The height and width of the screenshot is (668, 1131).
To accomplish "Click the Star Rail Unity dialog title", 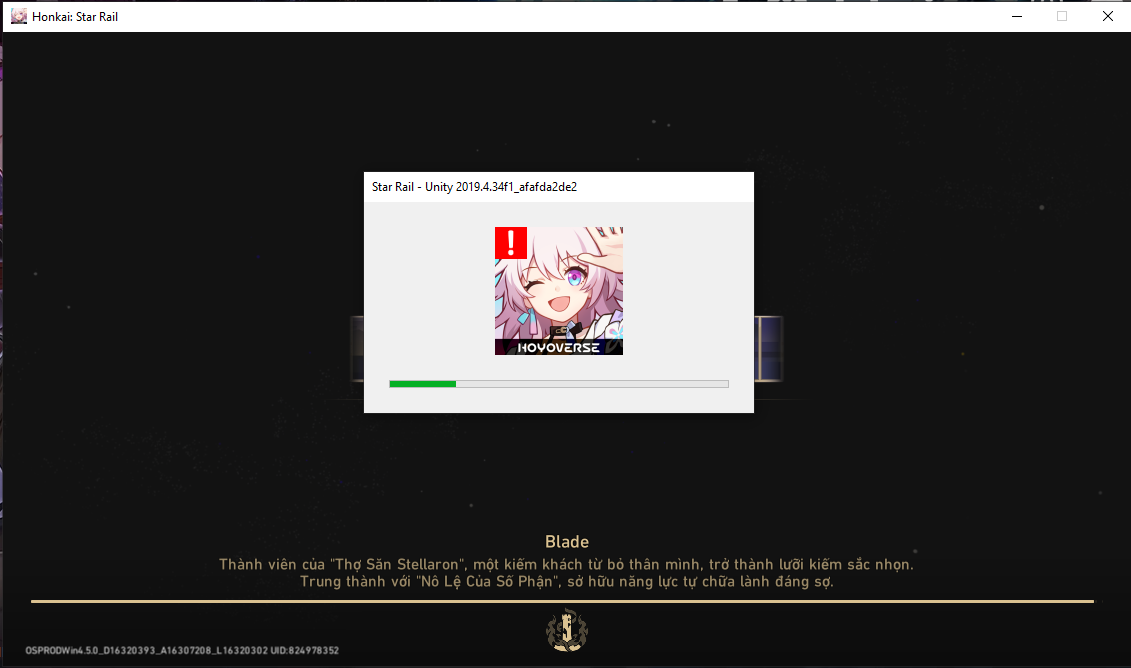I will pos(474,187).
